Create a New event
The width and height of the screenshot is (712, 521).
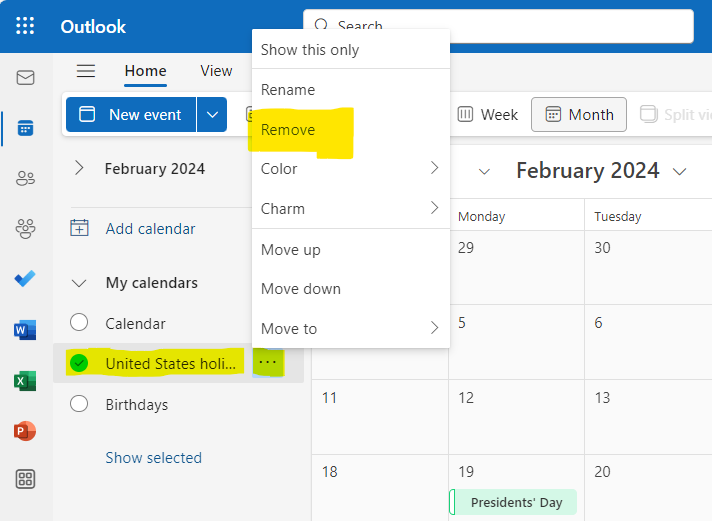click(x=131, y=114)
